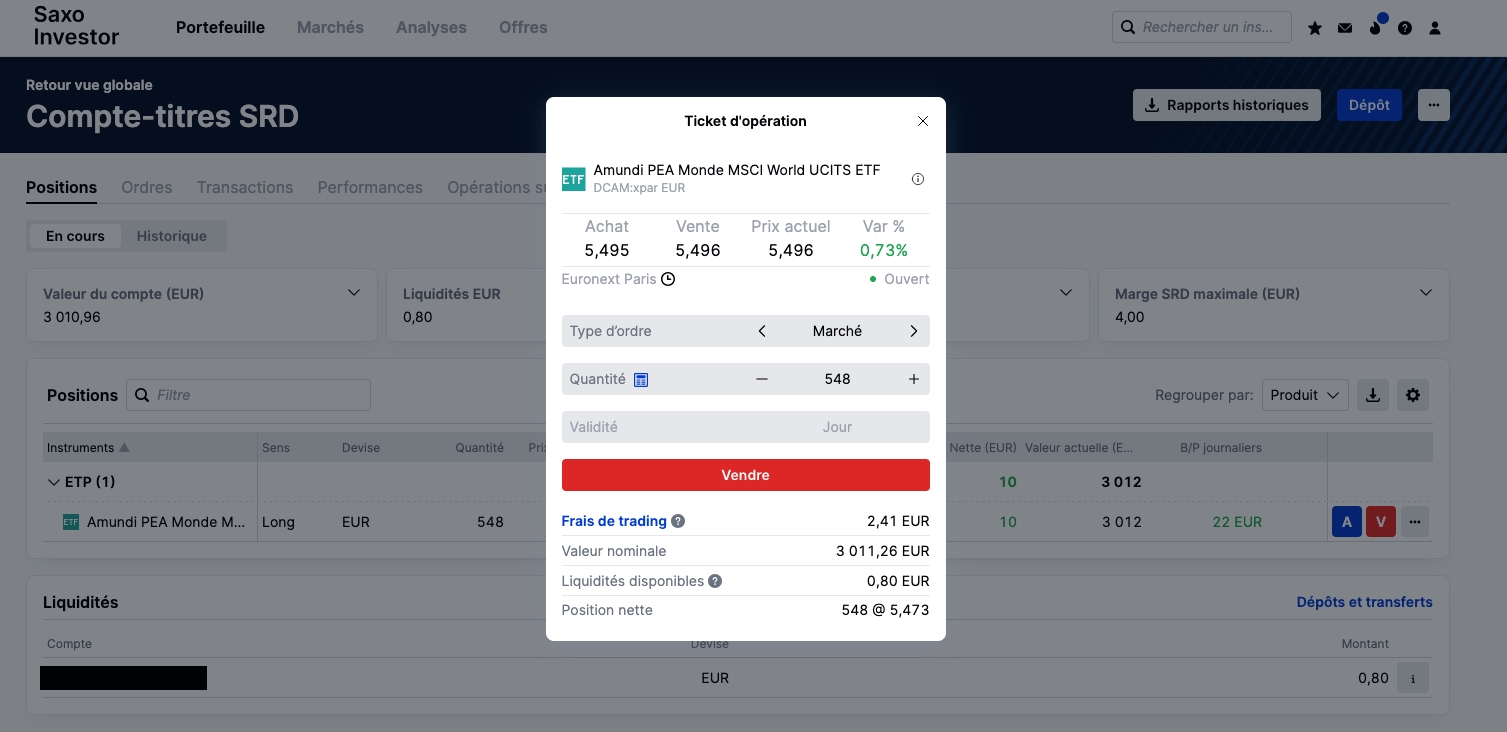Image resolution: width=1507 pixels, height=732 pixels.
Task: Switch to the Transactions tab
Action: (245, 187)
